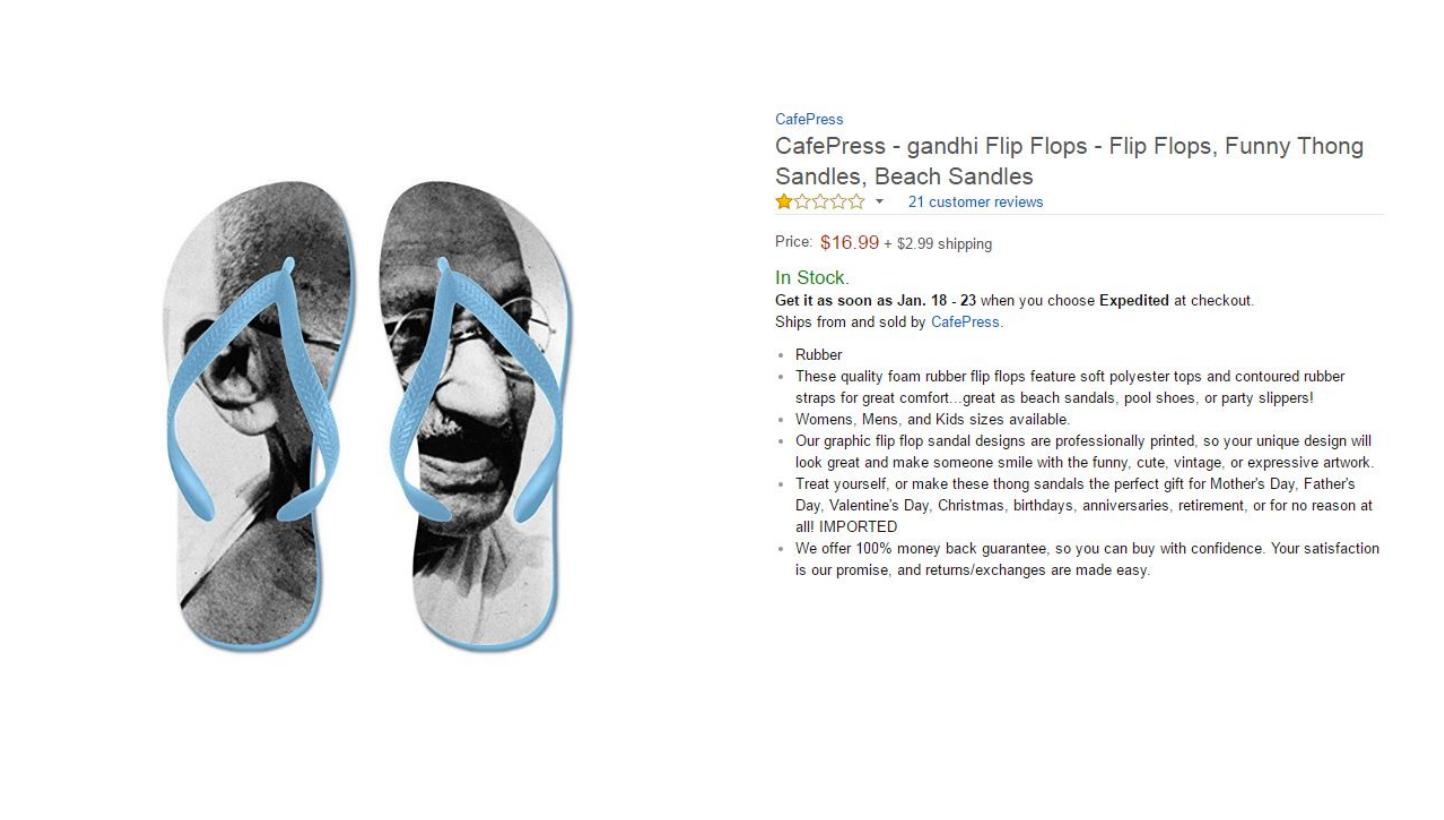Click the $16.99 price
1444x820 pixels.
pyautogui.click(x=849, y=242)
